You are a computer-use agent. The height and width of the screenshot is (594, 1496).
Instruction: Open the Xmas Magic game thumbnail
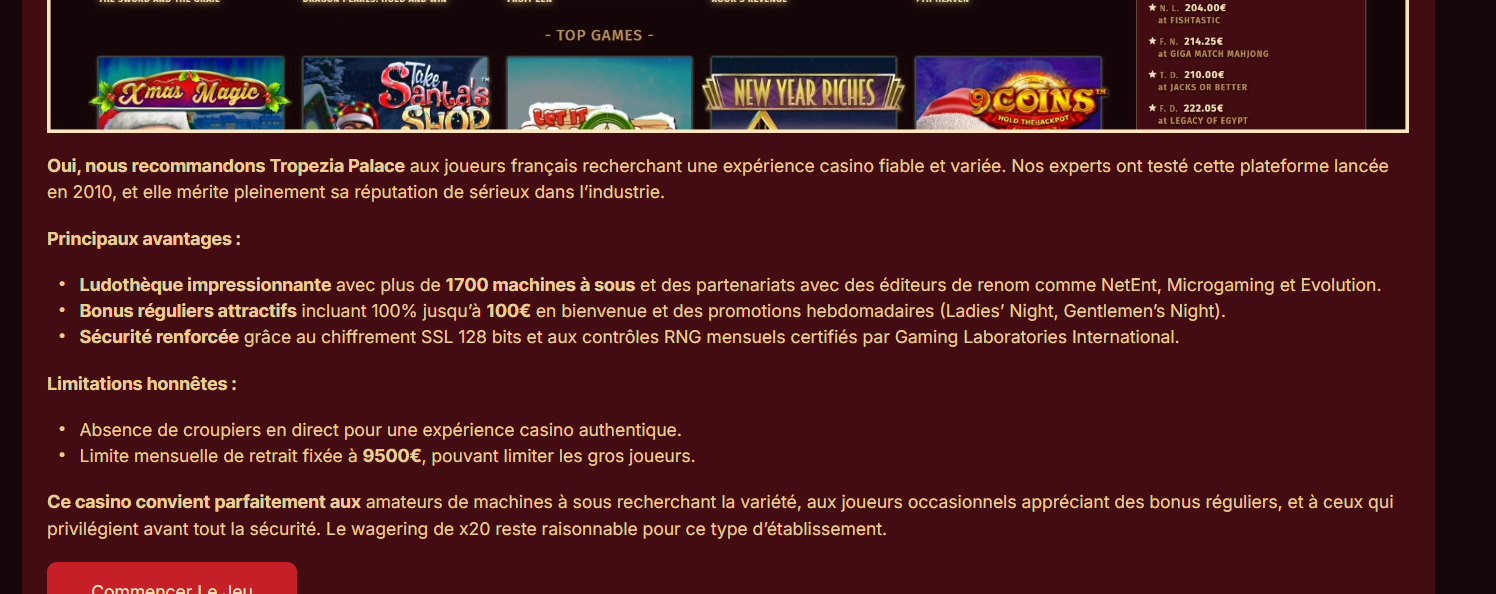191,93
